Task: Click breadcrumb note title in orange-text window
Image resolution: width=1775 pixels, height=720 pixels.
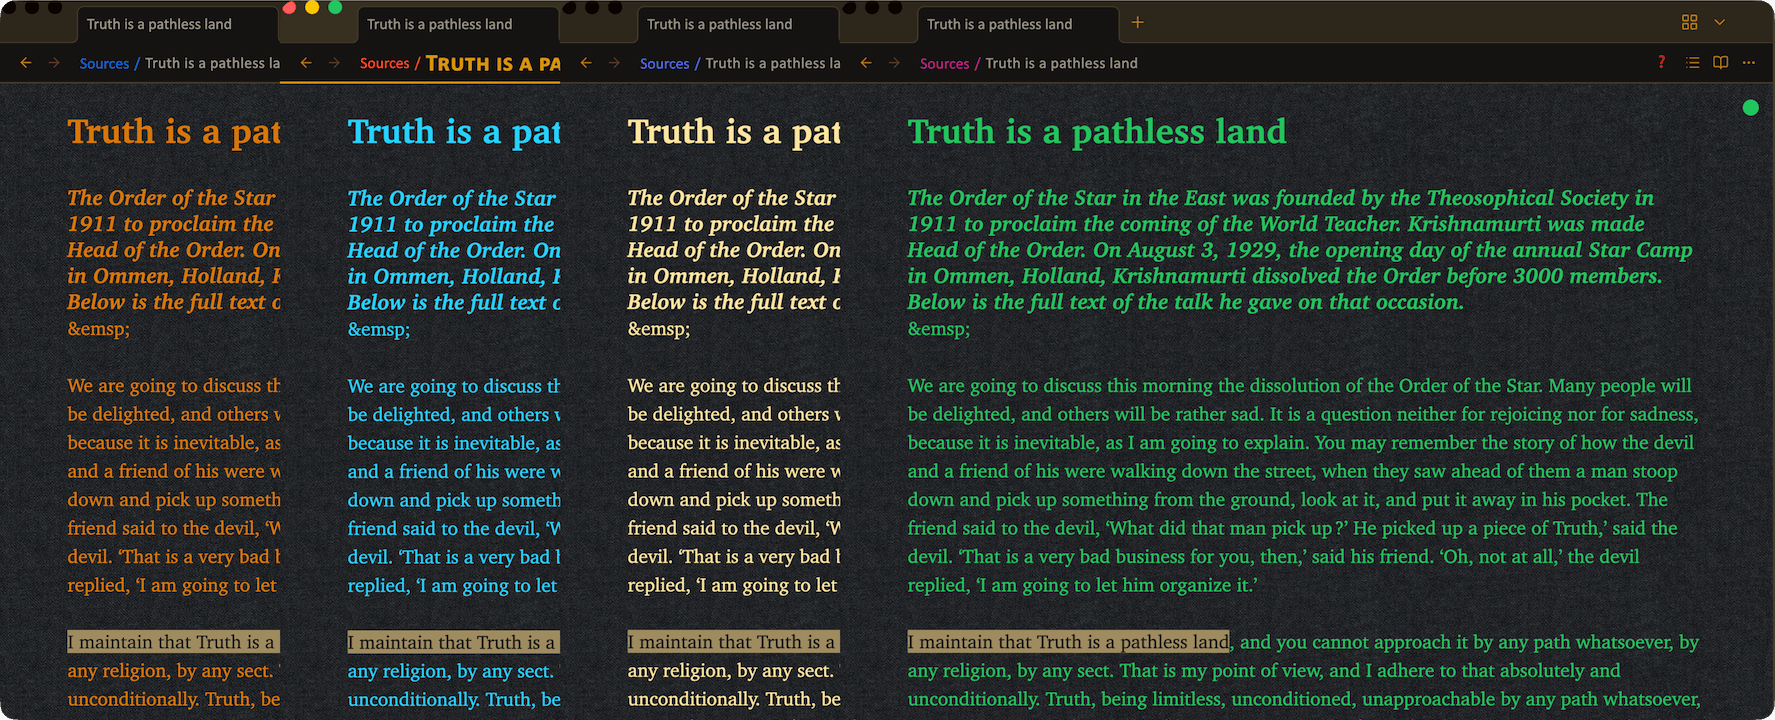Action: (212, 63)
